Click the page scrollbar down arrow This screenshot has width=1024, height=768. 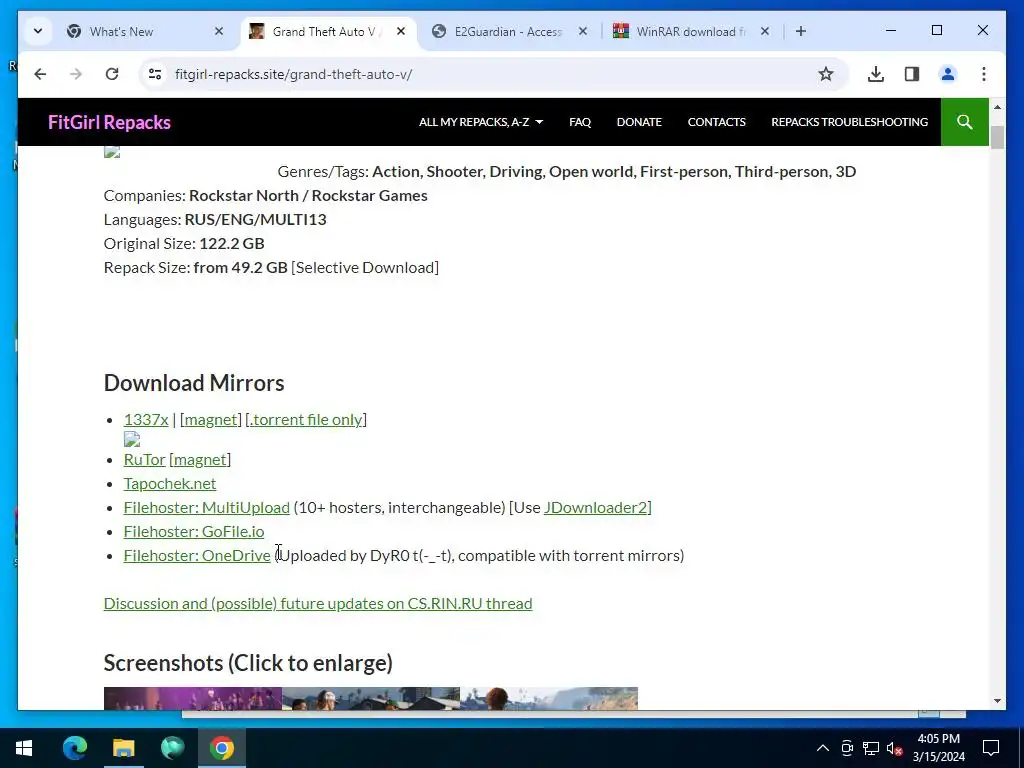[997, 701]
